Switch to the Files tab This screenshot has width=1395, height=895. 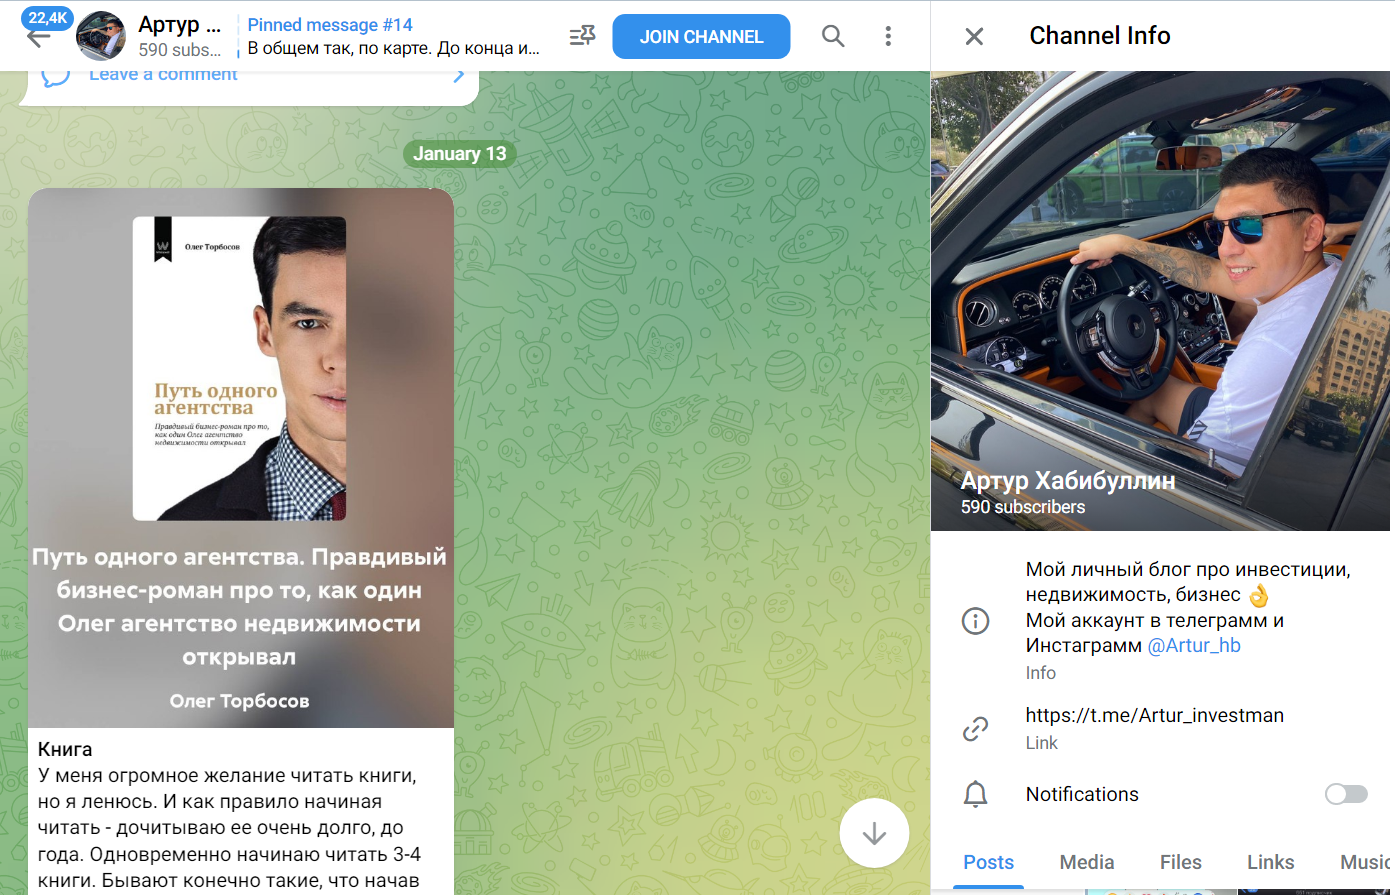pos(1180,862)
